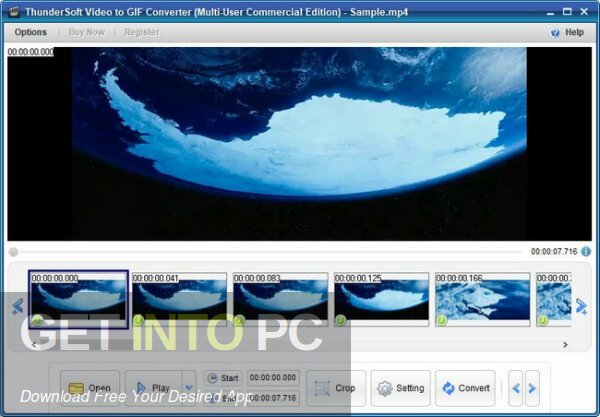Click the 00:00:07.716 duration text beside the seek bar
Viewport: 600px width, 417px height.
tap(554, 252)
